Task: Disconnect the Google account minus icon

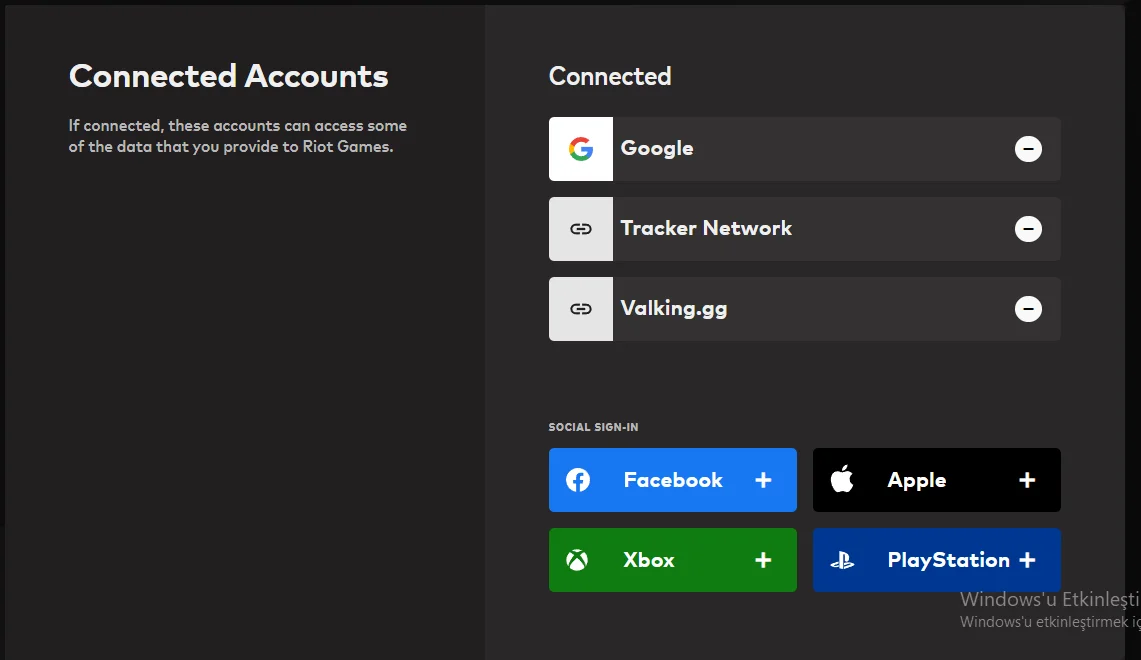Action: (x=1028, y=149)
